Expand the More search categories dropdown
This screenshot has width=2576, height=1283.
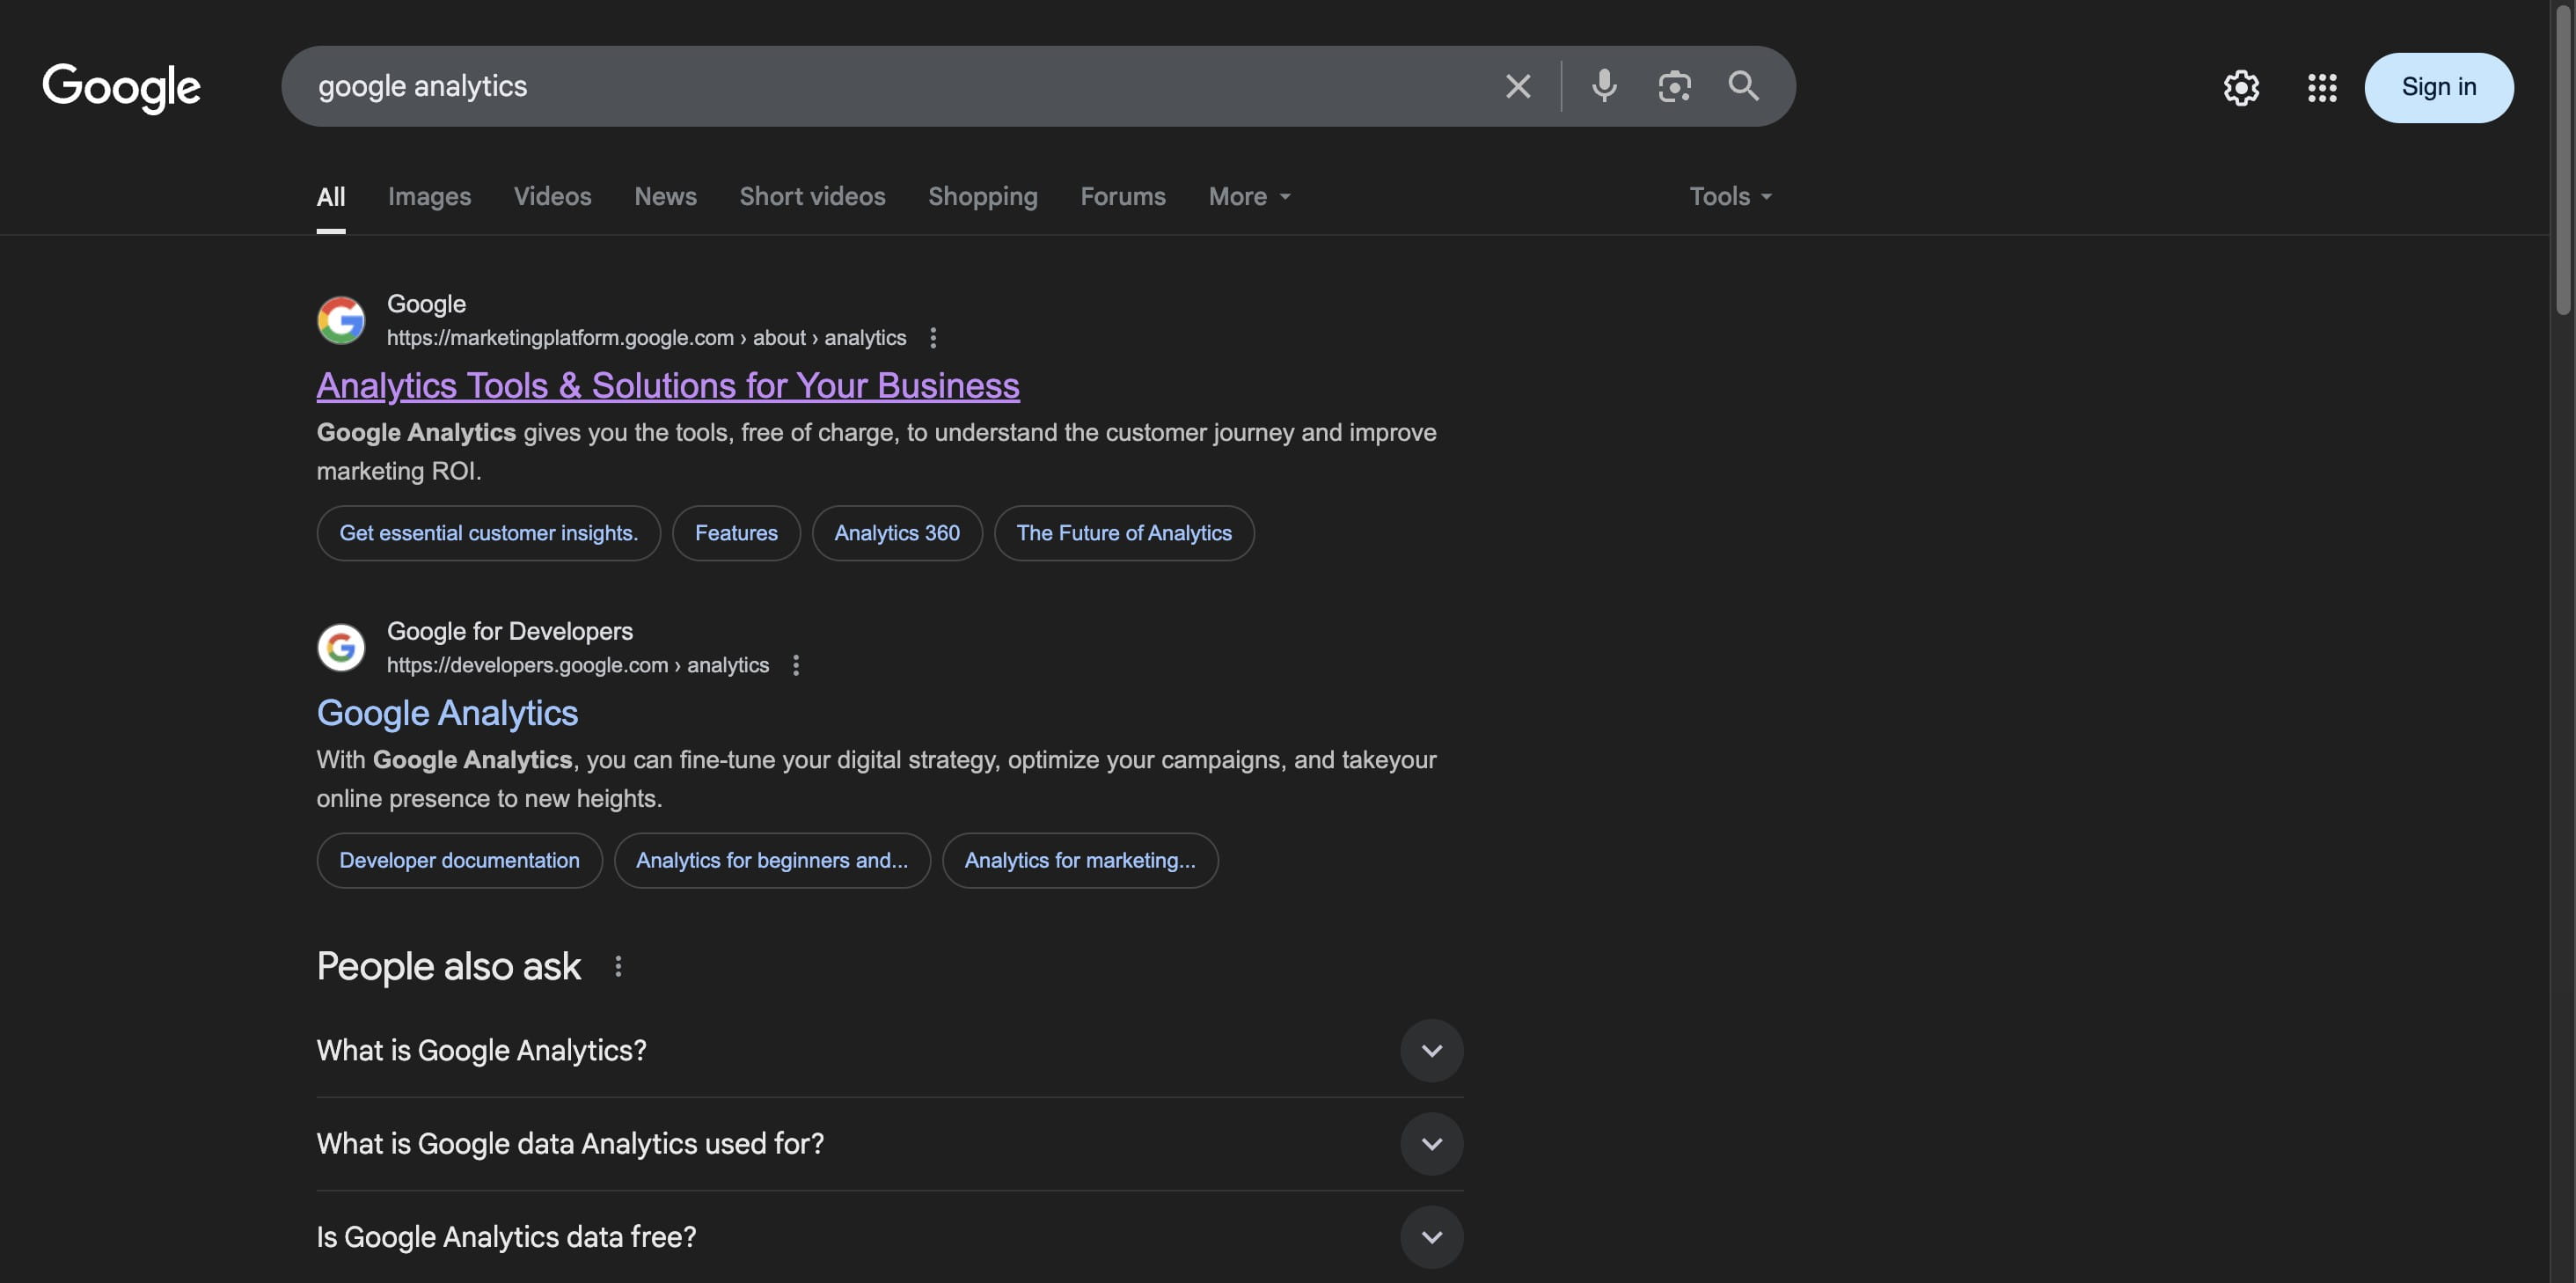1248,196
